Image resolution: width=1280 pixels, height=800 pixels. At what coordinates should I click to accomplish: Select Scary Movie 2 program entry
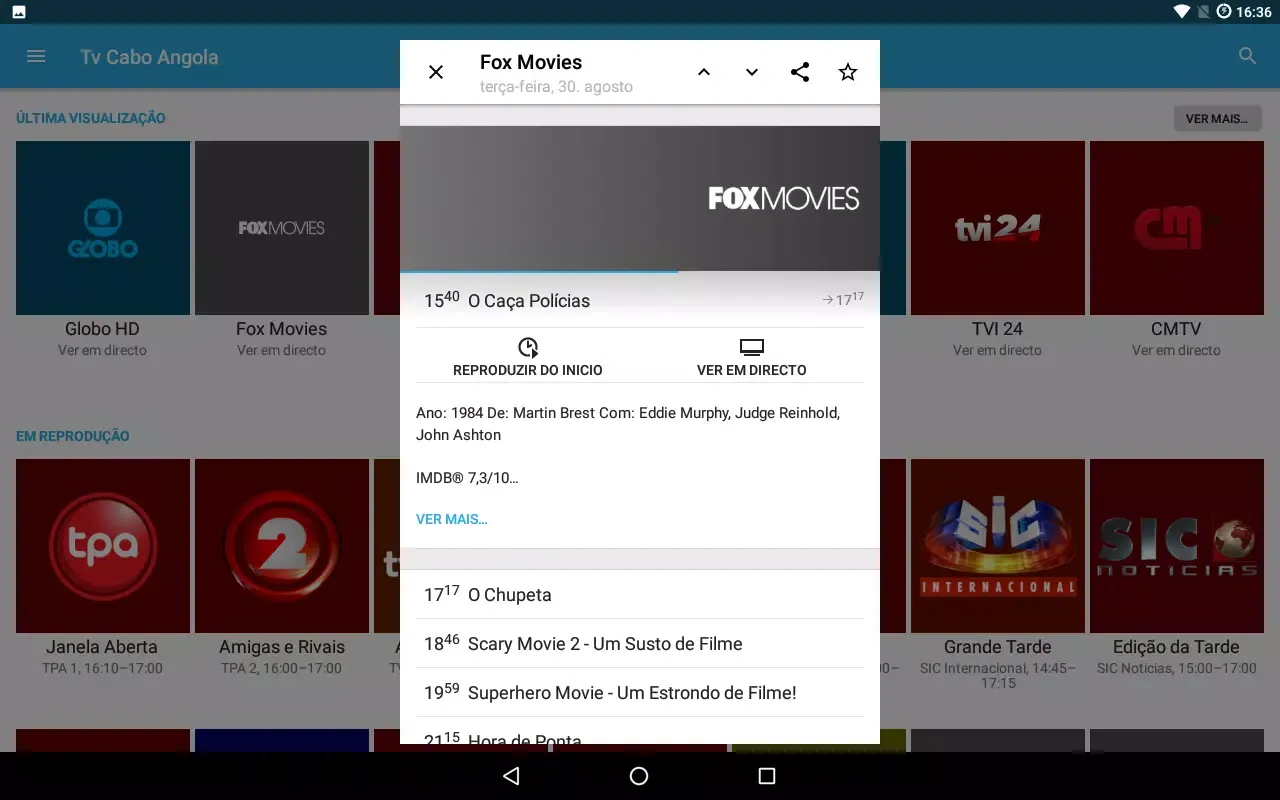640,643
